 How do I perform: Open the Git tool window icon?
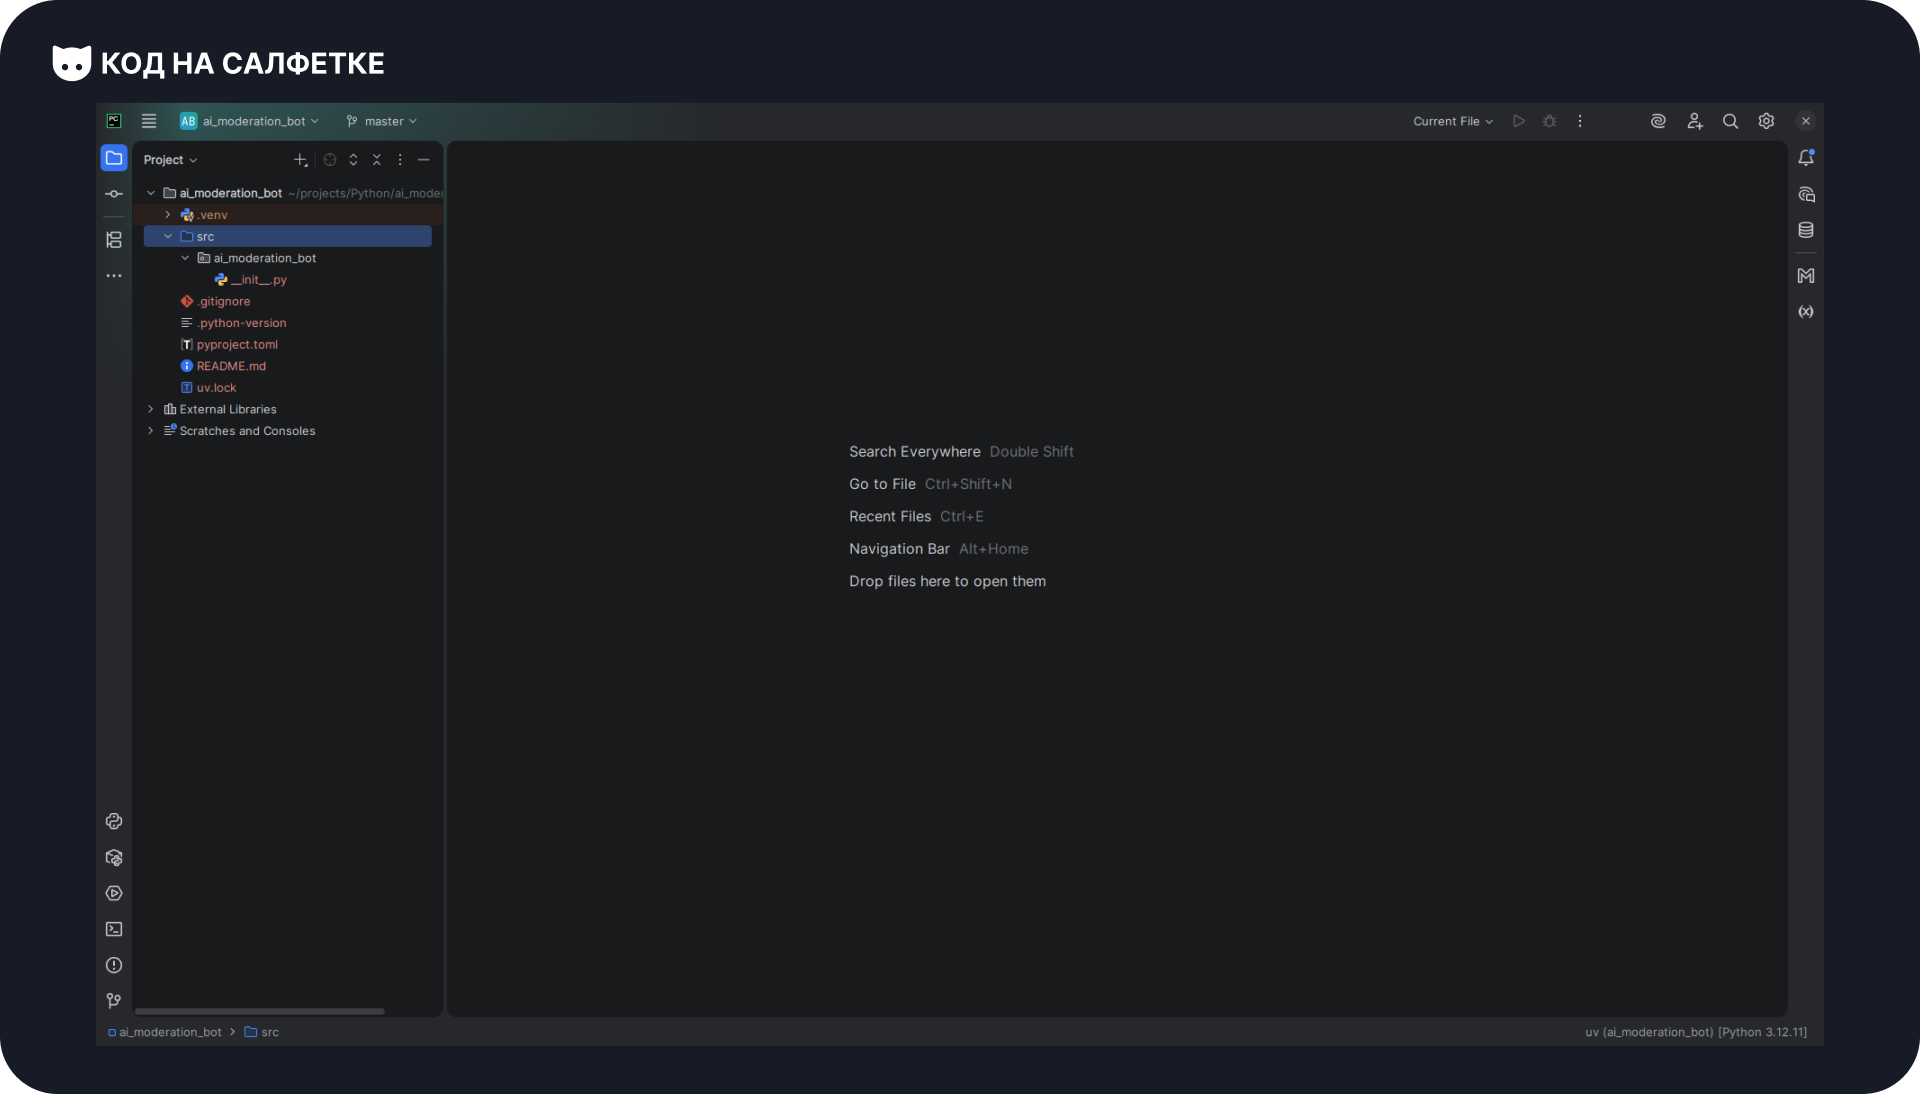click(114, 1001)
